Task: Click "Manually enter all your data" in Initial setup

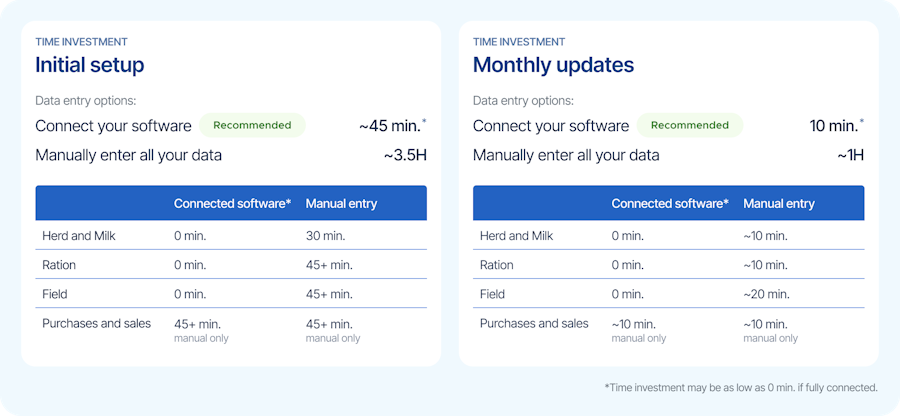Action: (128, 155)
